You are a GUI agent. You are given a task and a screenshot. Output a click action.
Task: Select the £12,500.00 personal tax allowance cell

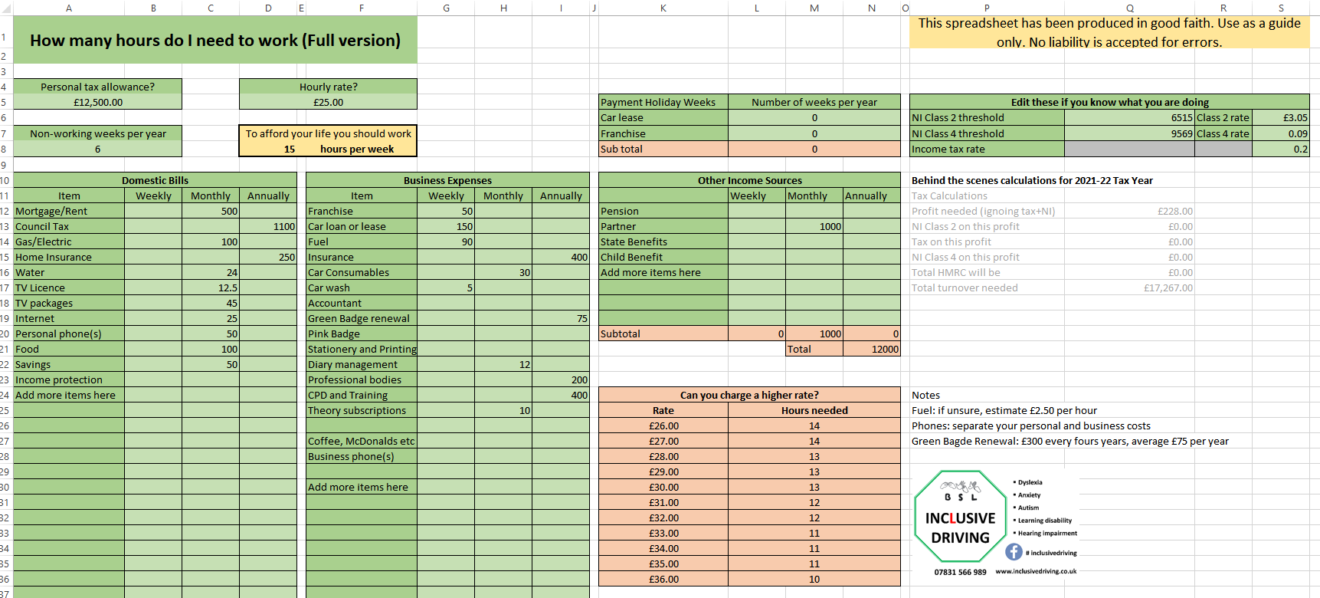(x=96, y=101)
